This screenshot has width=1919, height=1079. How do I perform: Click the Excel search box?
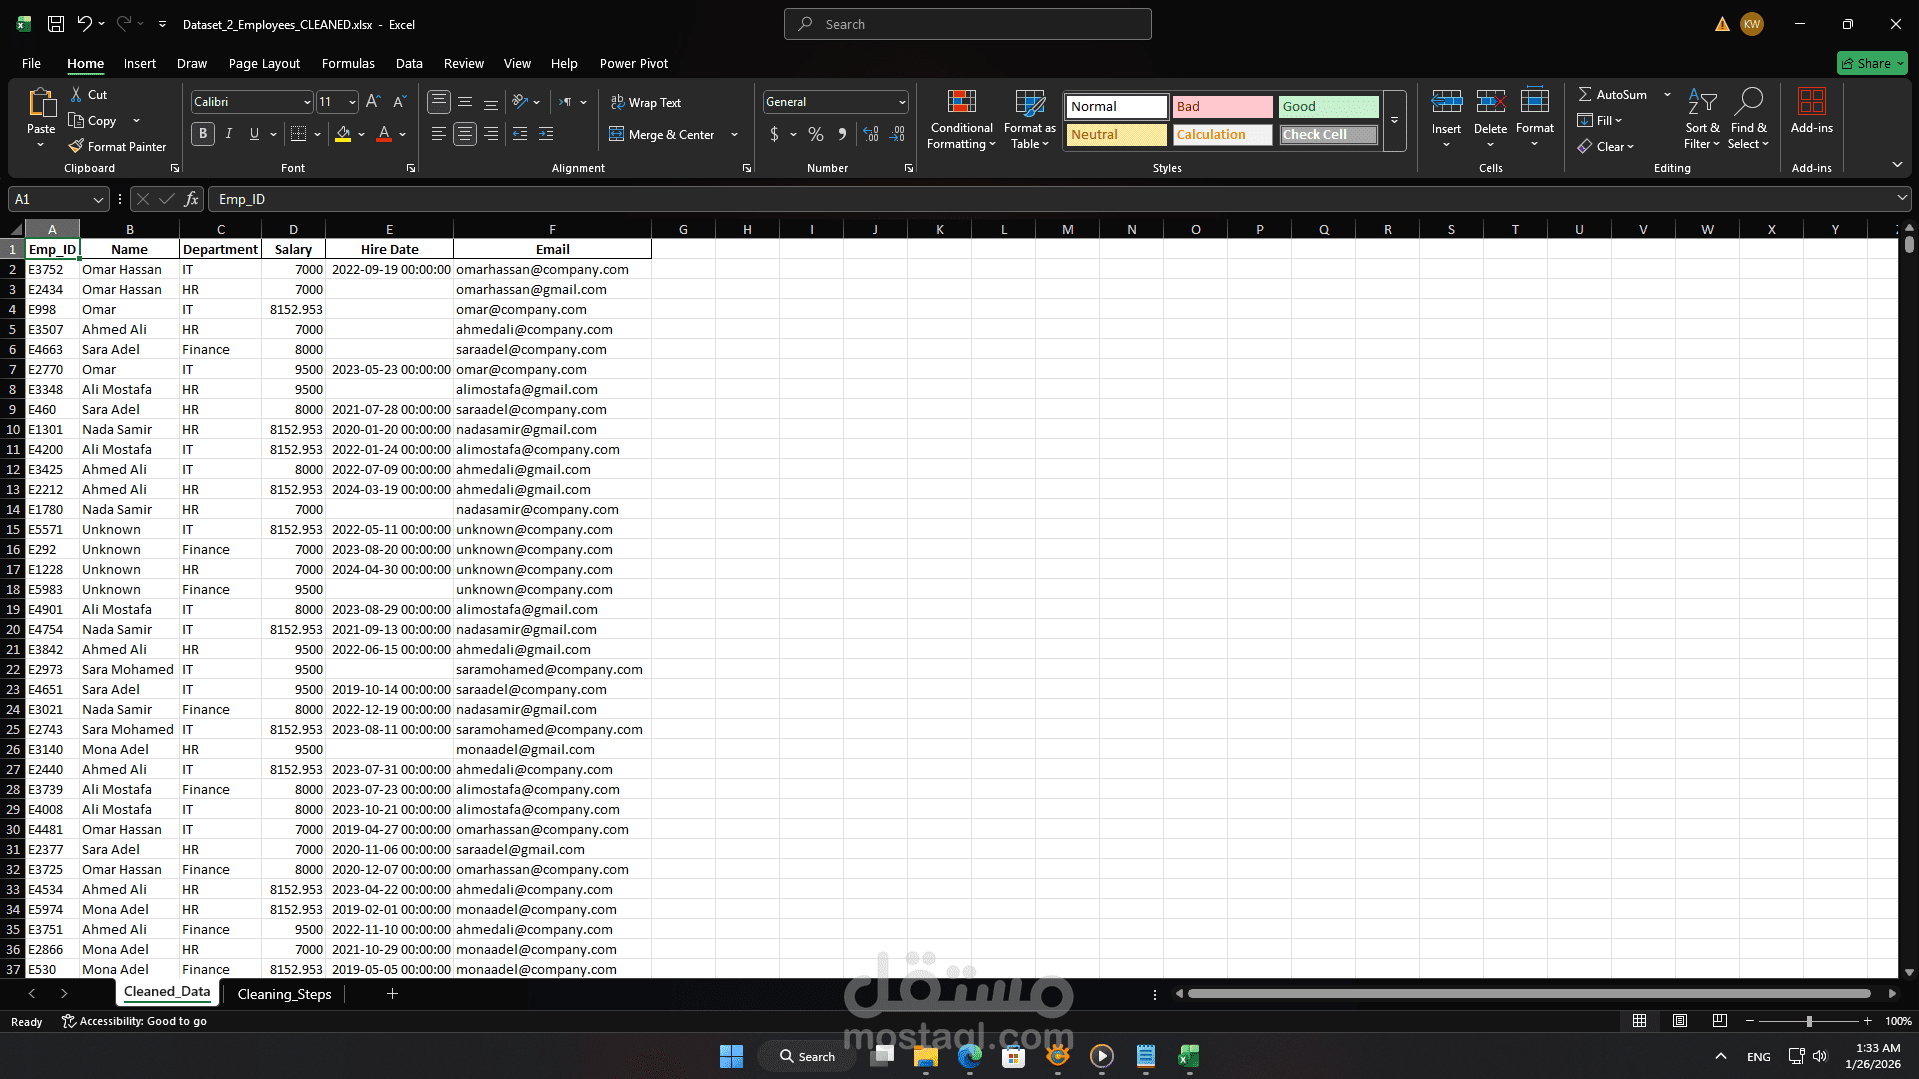(967, 24)
